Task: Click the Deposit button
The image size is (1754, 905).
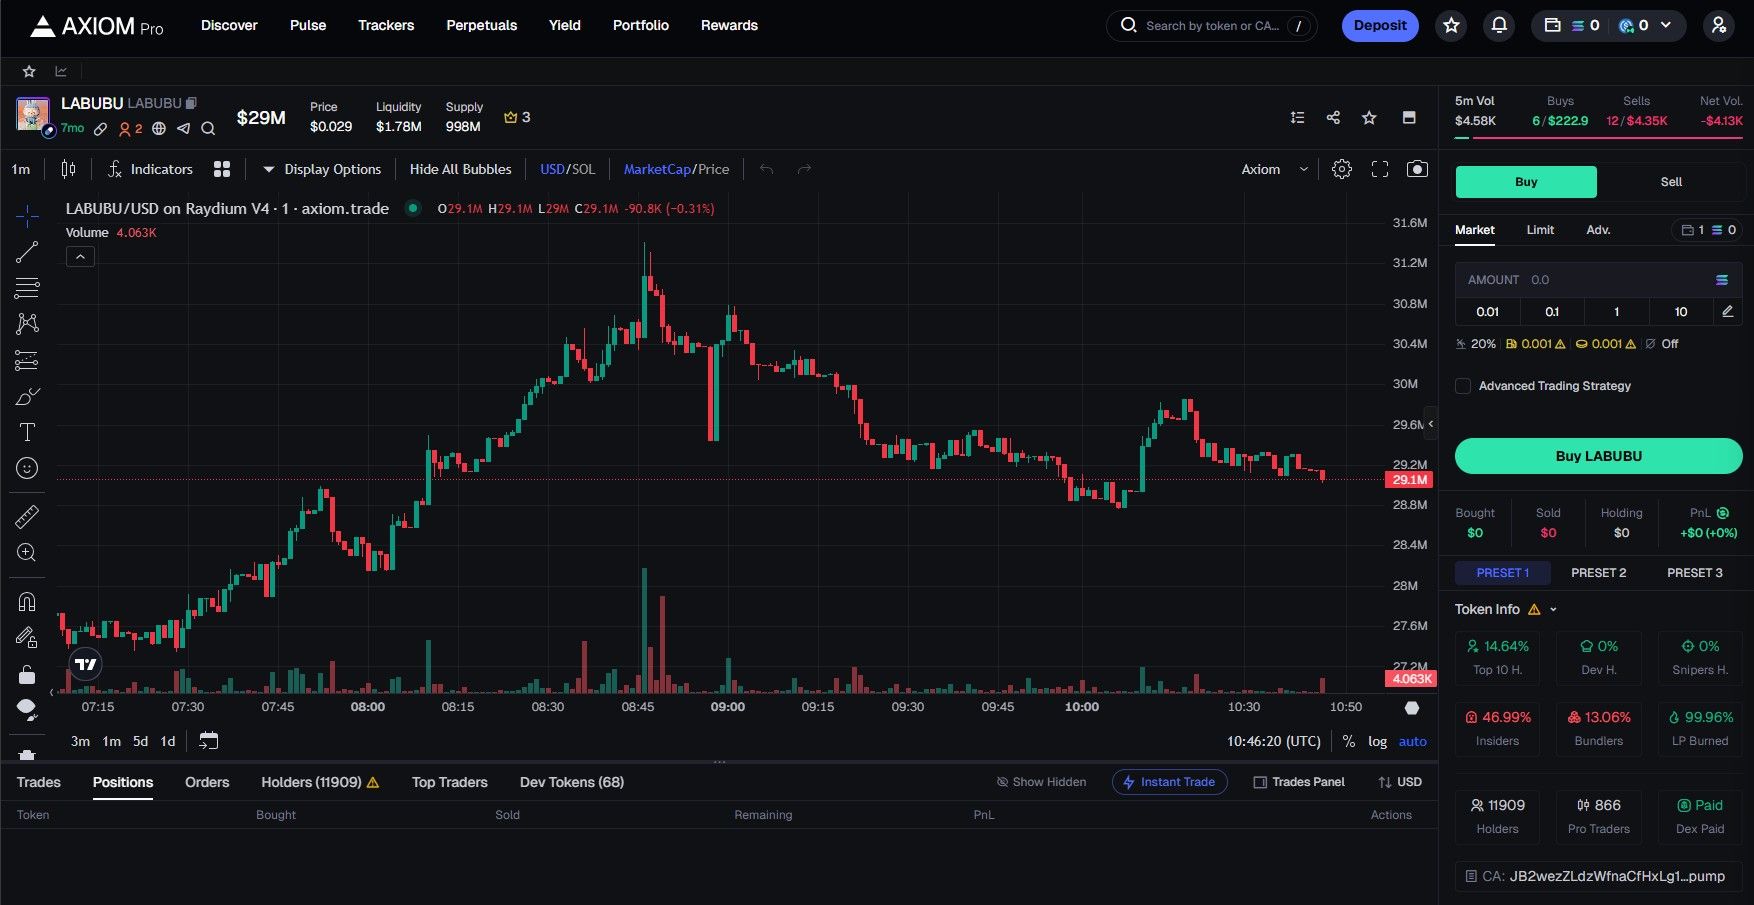Action: [x=1380, y=26]
